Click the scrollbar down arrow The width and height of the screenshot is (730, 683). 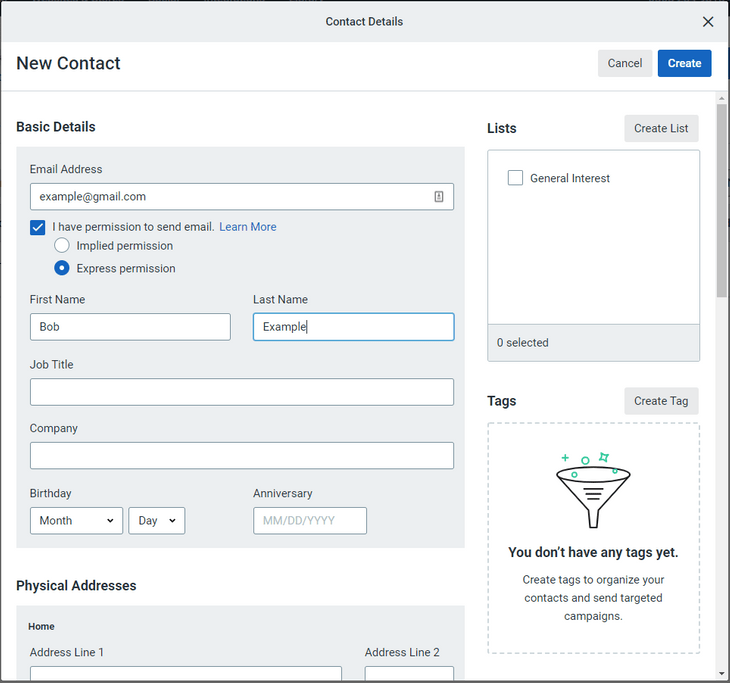click(721, 674)
